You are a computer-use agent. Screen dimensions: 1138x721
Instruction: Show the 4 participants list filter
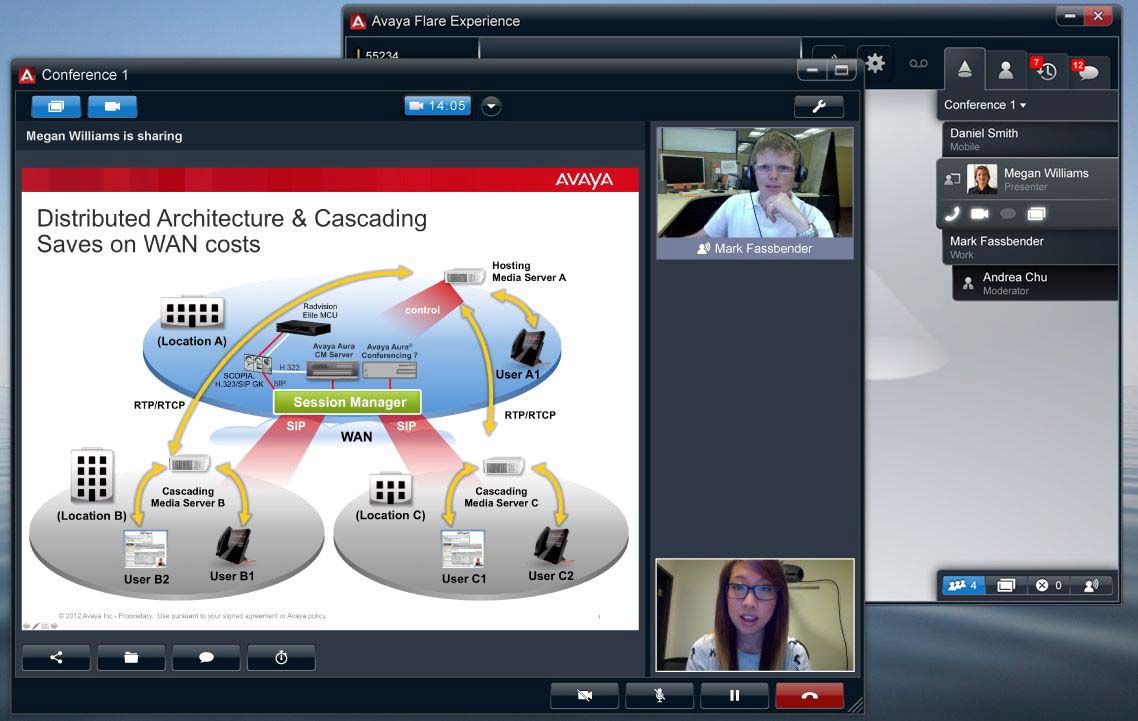963,585
